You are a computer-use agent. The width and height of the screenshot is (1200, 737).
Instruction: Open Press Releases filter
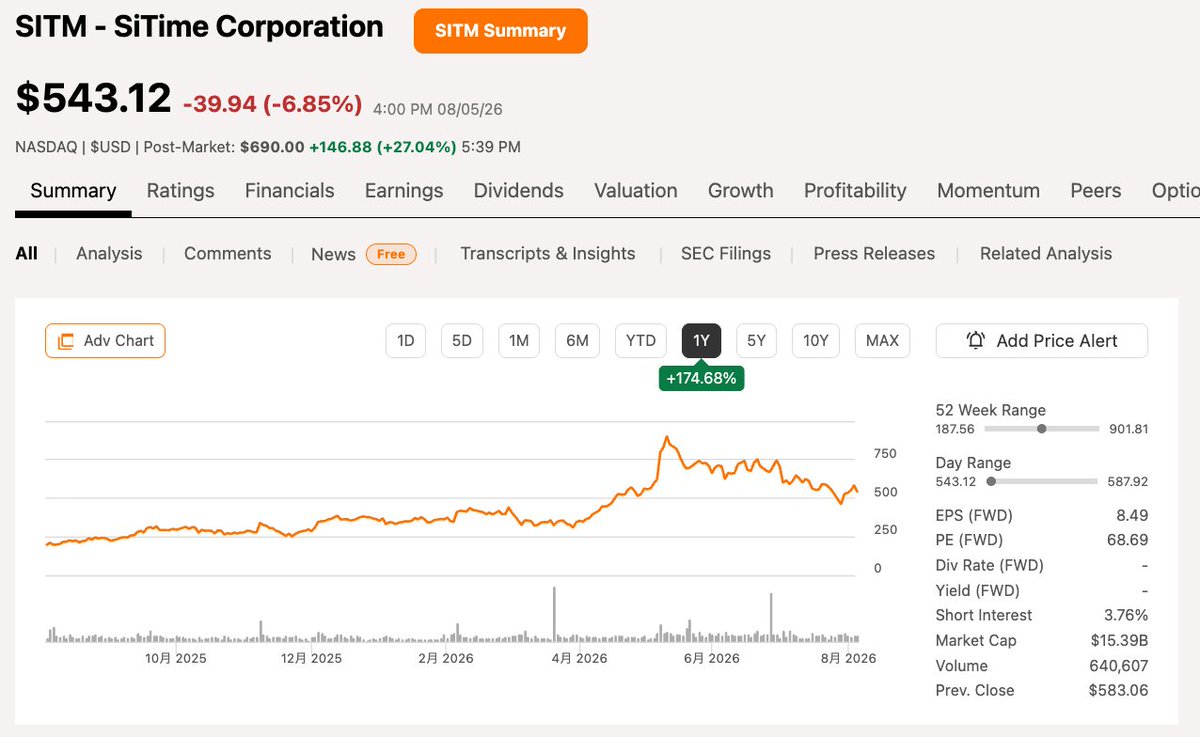[874, 254]
